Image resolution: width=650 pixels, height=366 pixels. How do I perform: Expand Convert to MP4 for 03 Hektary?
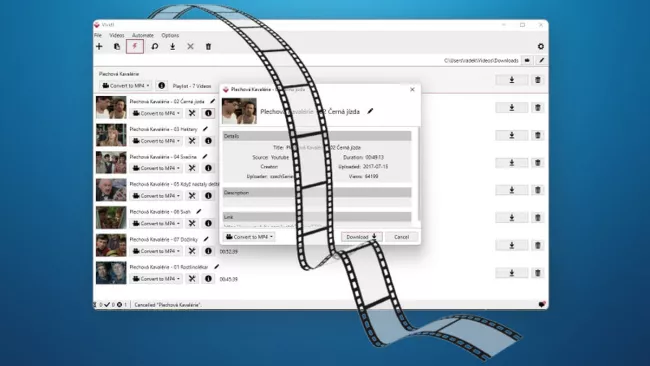[156, 141]
